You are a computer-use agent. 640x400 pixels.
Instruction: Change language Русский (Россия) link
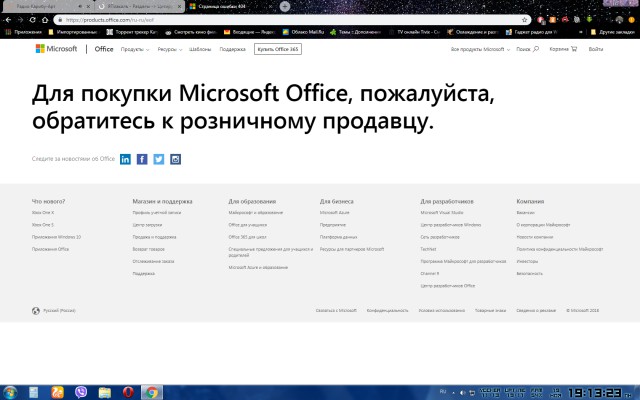(x=59, y=311)
